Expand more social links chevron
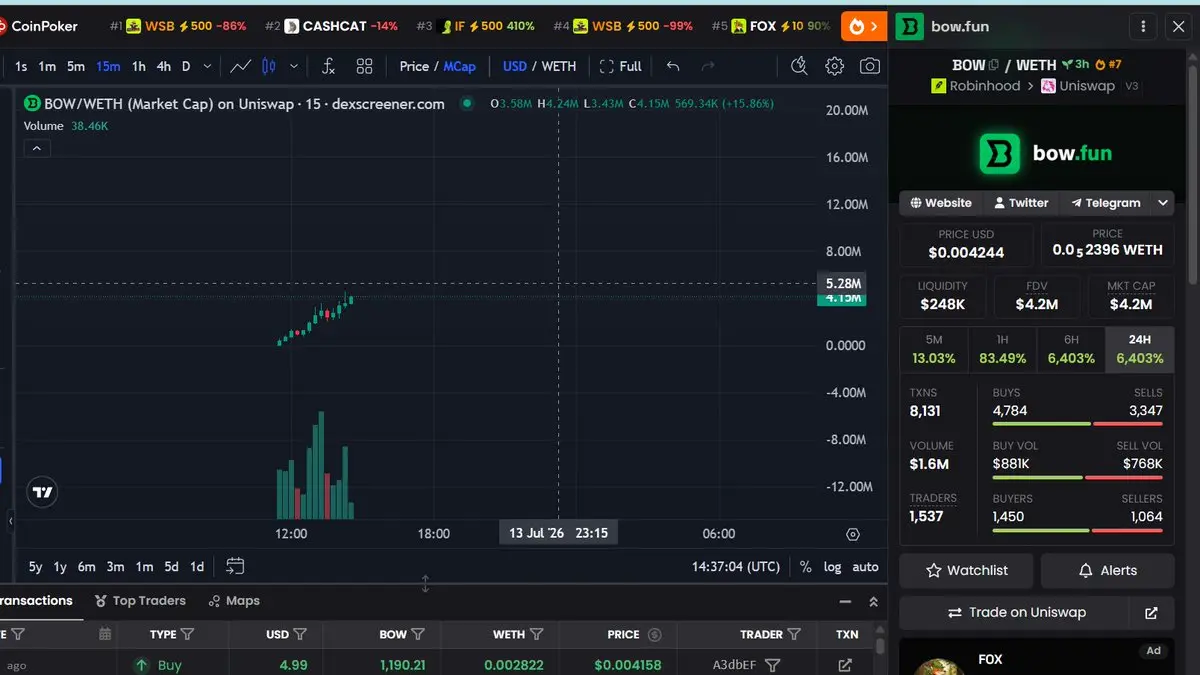Viewport: 1200px width, 675px height. (x=1163, y=202)
